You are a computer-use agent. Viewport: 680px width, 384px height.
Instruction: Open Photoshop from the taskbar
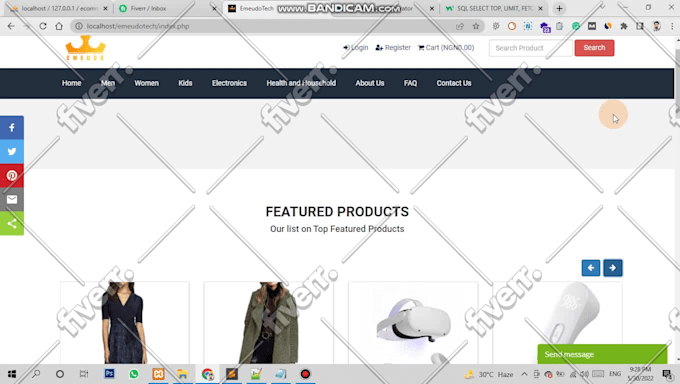[x=109, y=374]
